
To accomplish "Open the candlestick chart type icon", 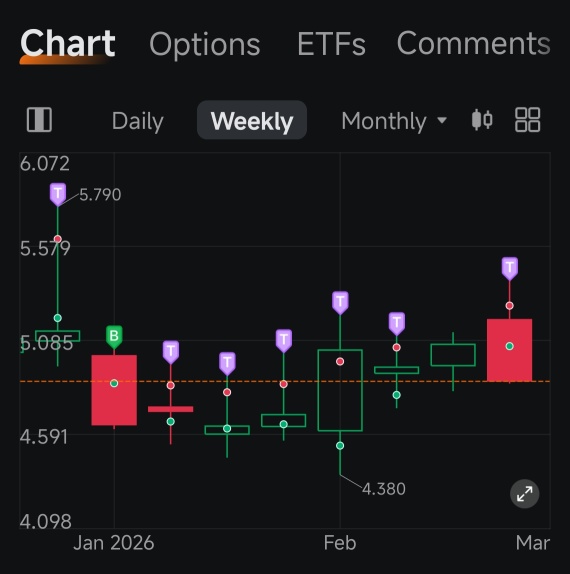I will point(482,120).
